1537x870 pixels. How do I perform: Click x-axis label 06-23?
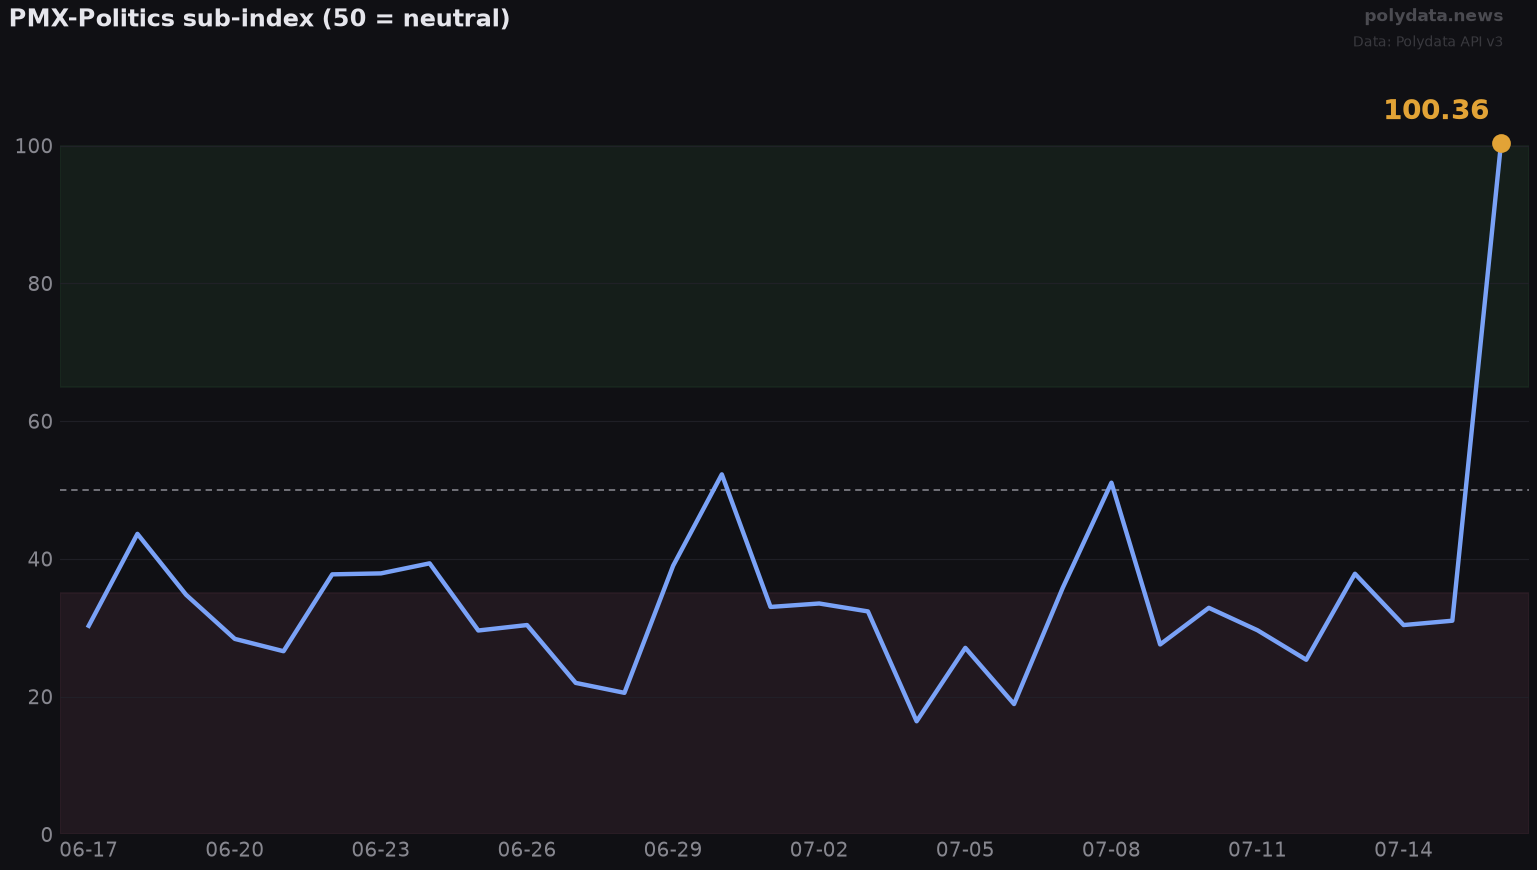(x=381, y=850)
